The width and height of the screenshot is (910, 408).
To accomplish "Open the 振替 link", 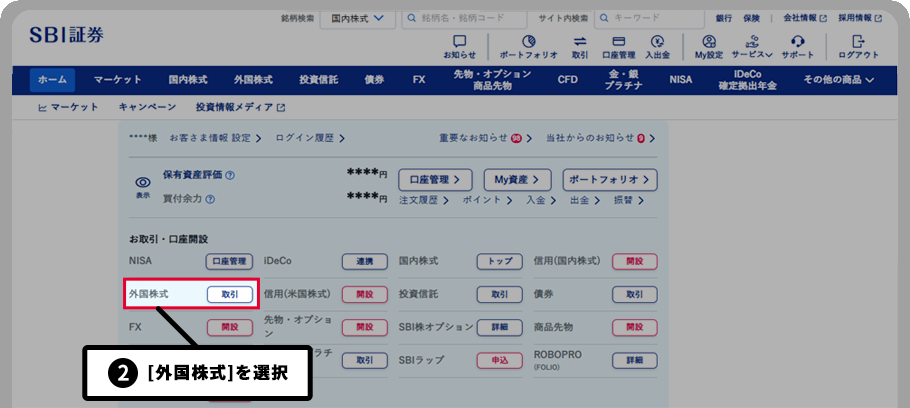I will [x=629, y=200].
